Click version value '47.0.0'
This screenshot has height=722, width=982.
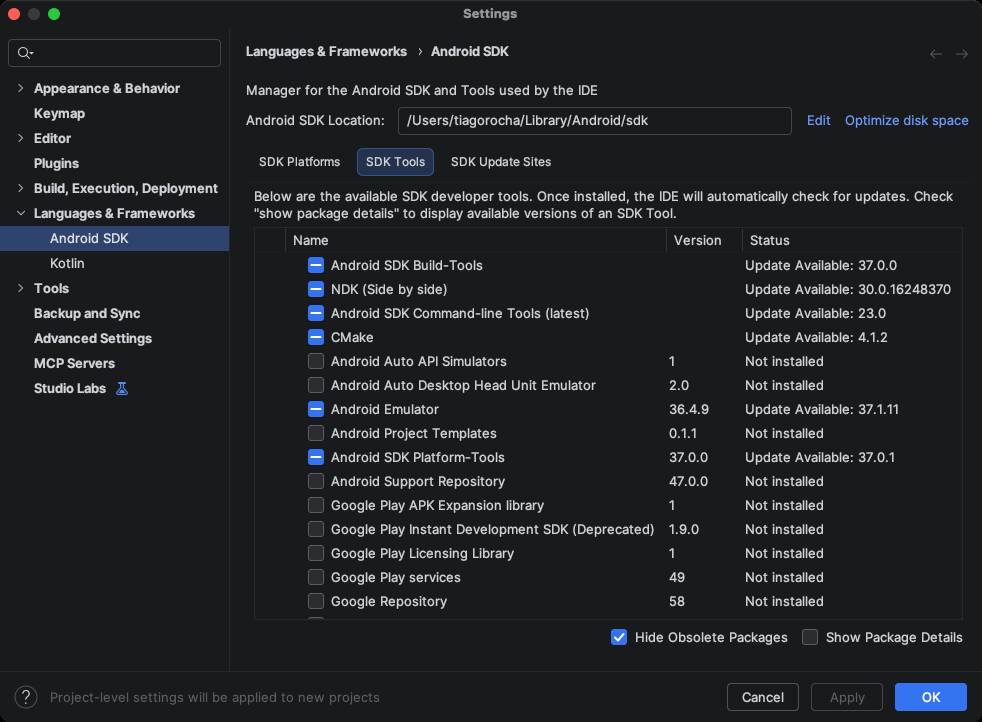pos(688,482)
